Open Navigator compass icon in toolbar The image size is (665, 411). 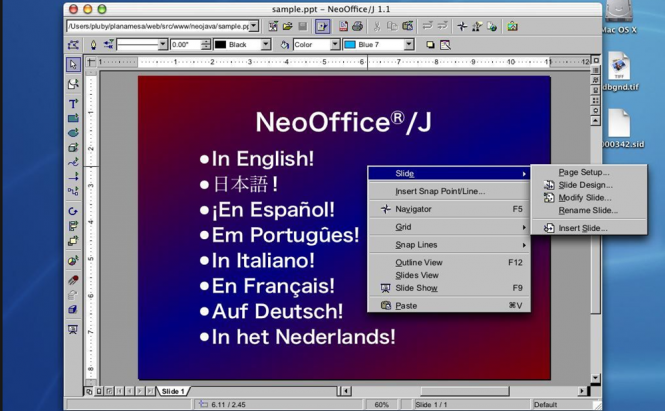pyautogui.click(x=462, y=26)
